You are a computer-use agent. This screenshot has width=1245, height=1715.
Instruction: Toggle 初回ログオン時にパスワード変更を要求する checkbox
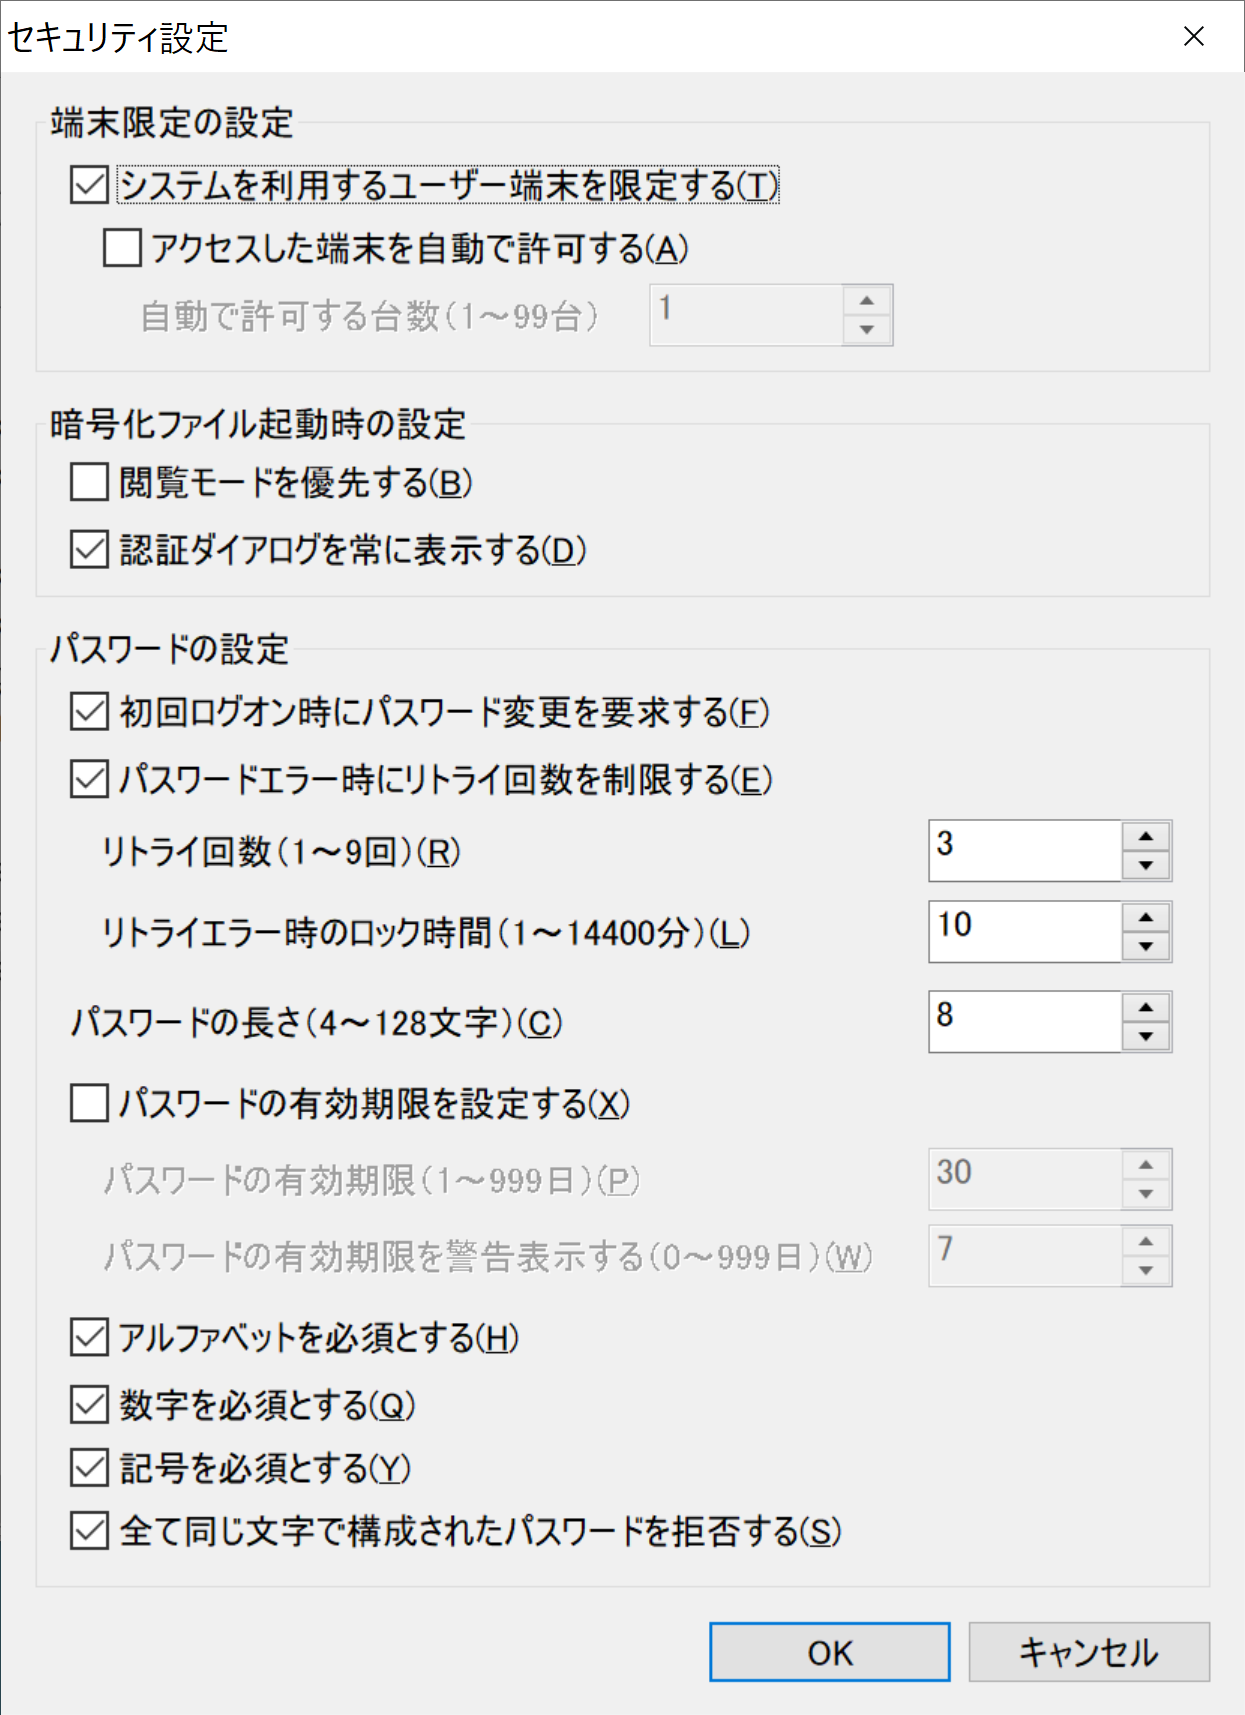click(90, 712)
